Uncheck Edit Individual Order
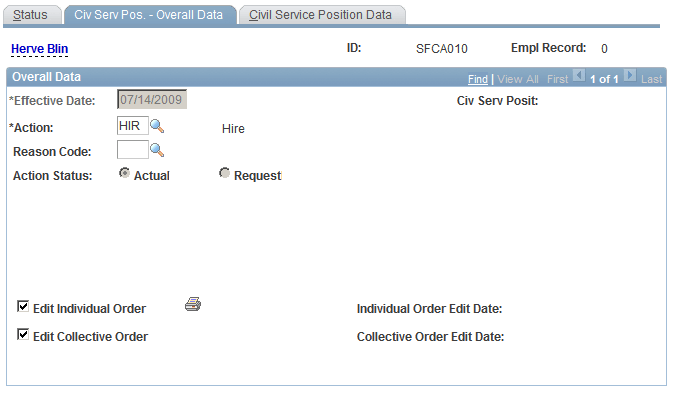 23,306
